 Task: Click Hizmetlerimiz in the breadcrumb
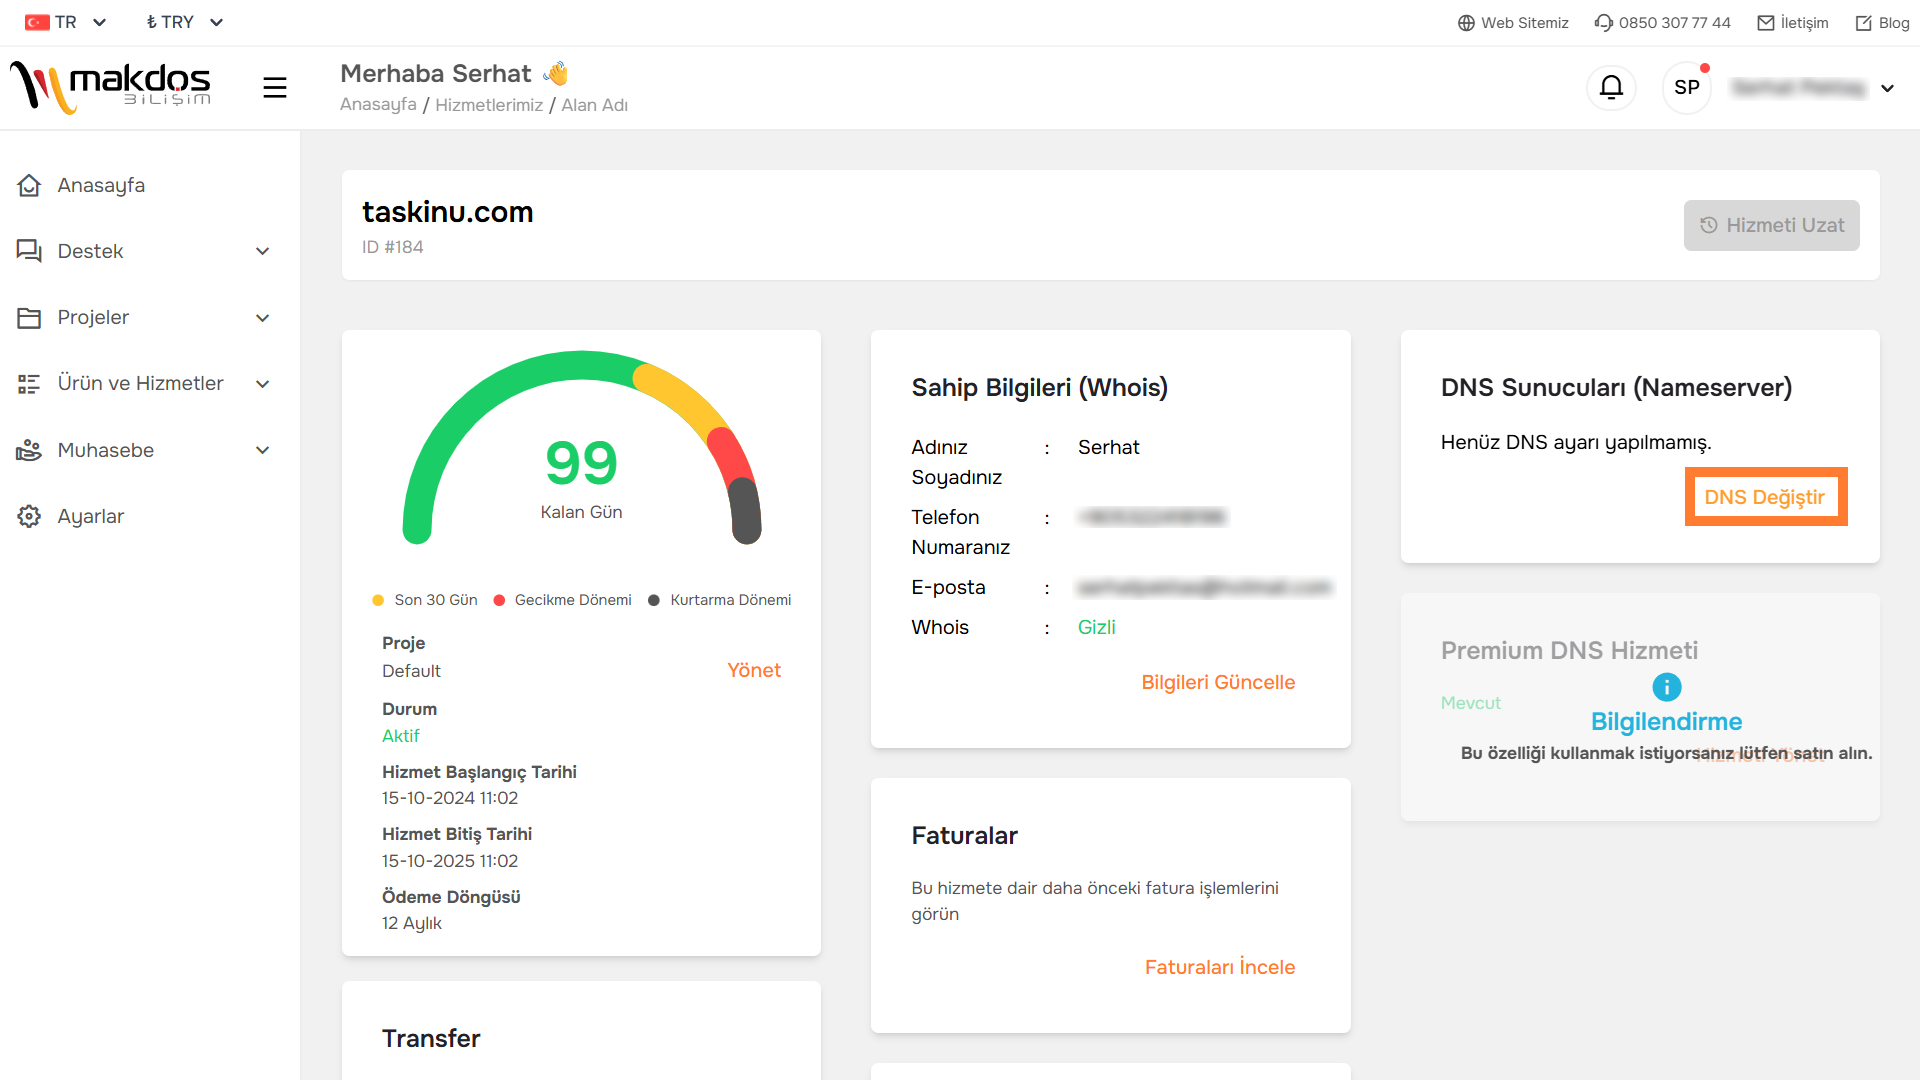point(489,104)
